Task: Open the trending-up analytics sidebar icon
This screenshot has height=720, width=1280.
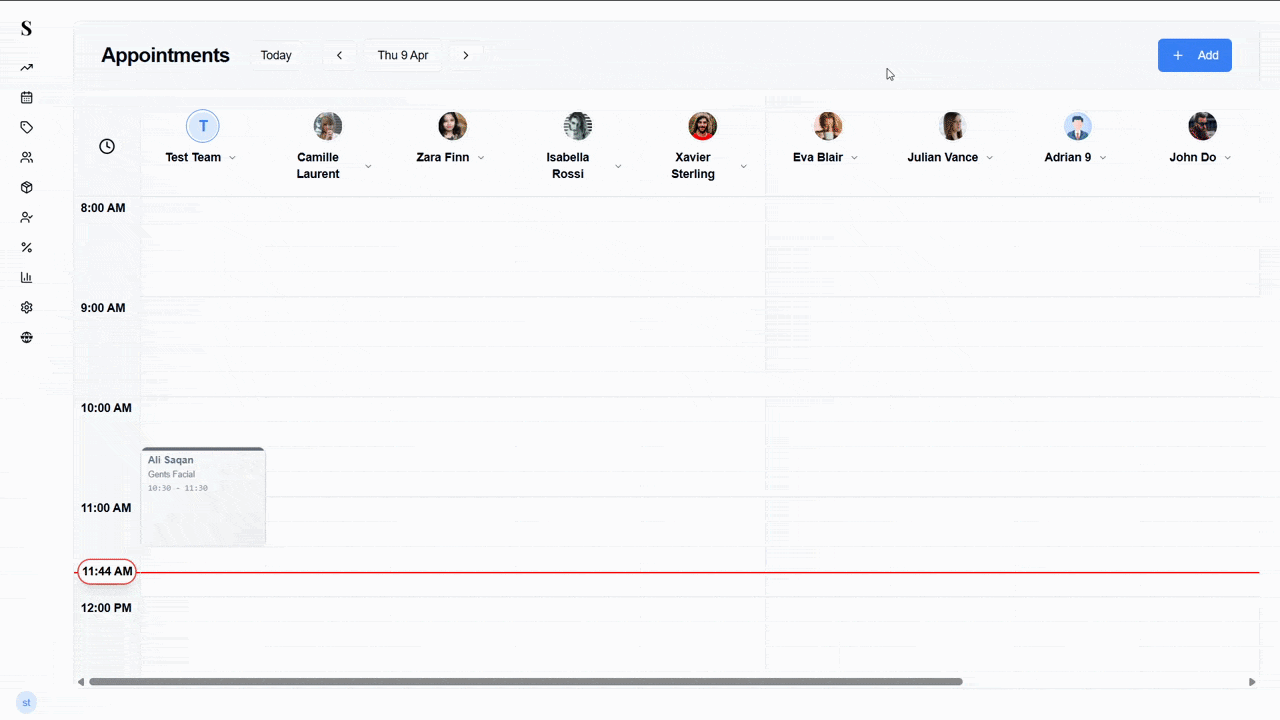Action: pos(27,68)
